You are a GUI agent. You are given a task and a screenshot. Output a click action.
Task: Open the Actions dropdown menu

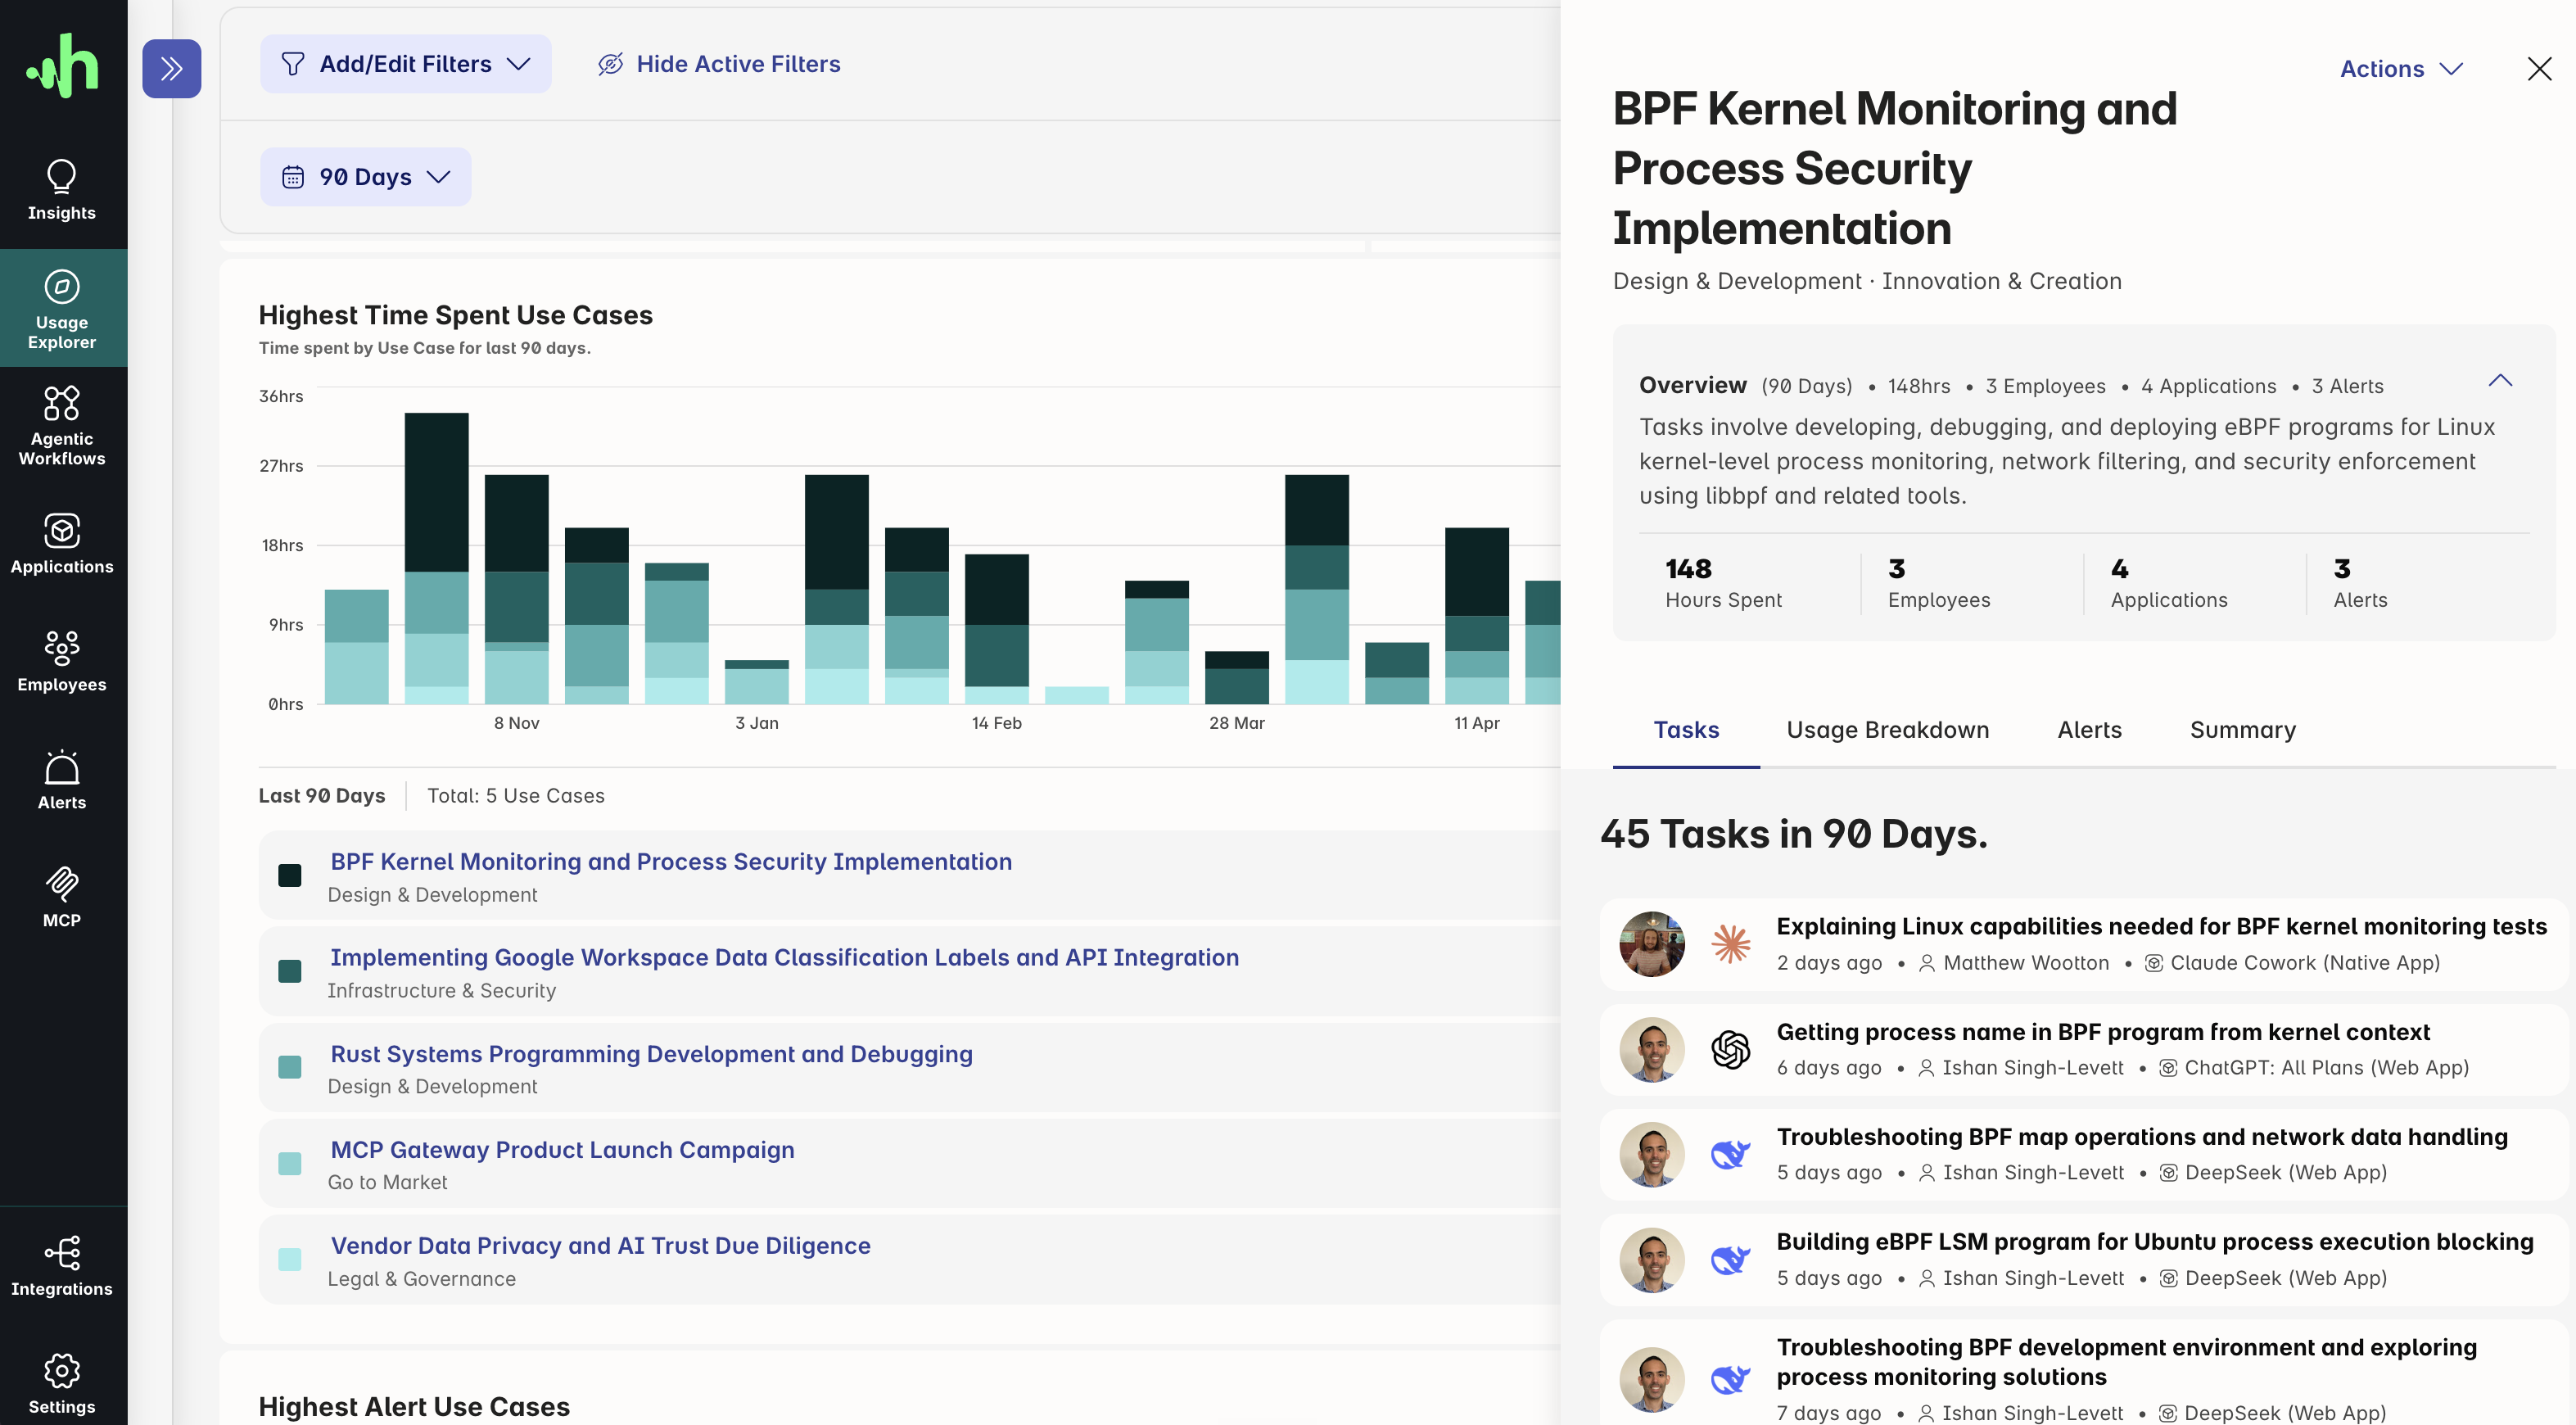click(2400, 68)
